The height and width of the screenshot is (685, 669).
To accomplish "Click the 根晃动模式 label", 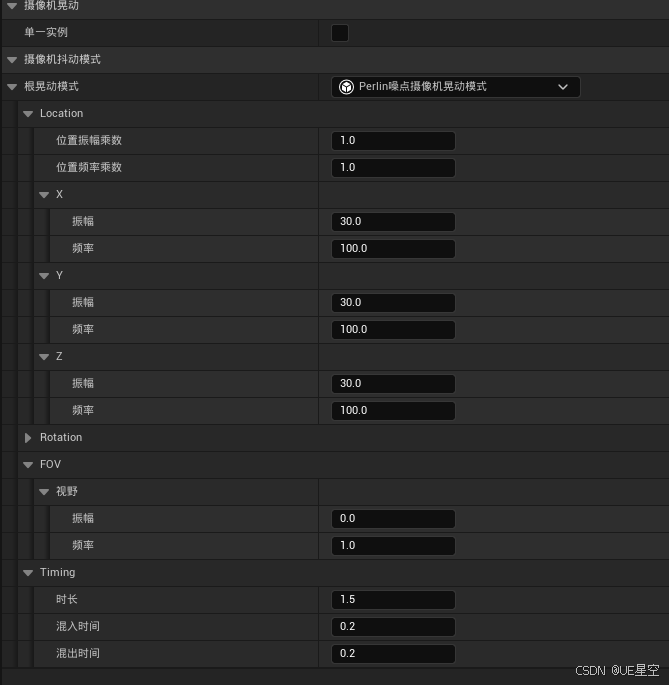I will coord(51,86).
